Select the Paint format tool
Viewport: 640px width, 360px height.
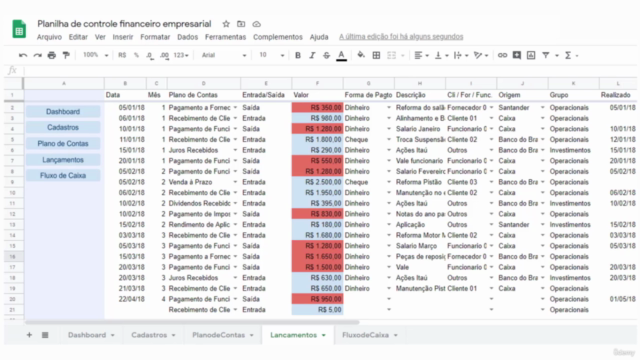[x=66, y=55]
